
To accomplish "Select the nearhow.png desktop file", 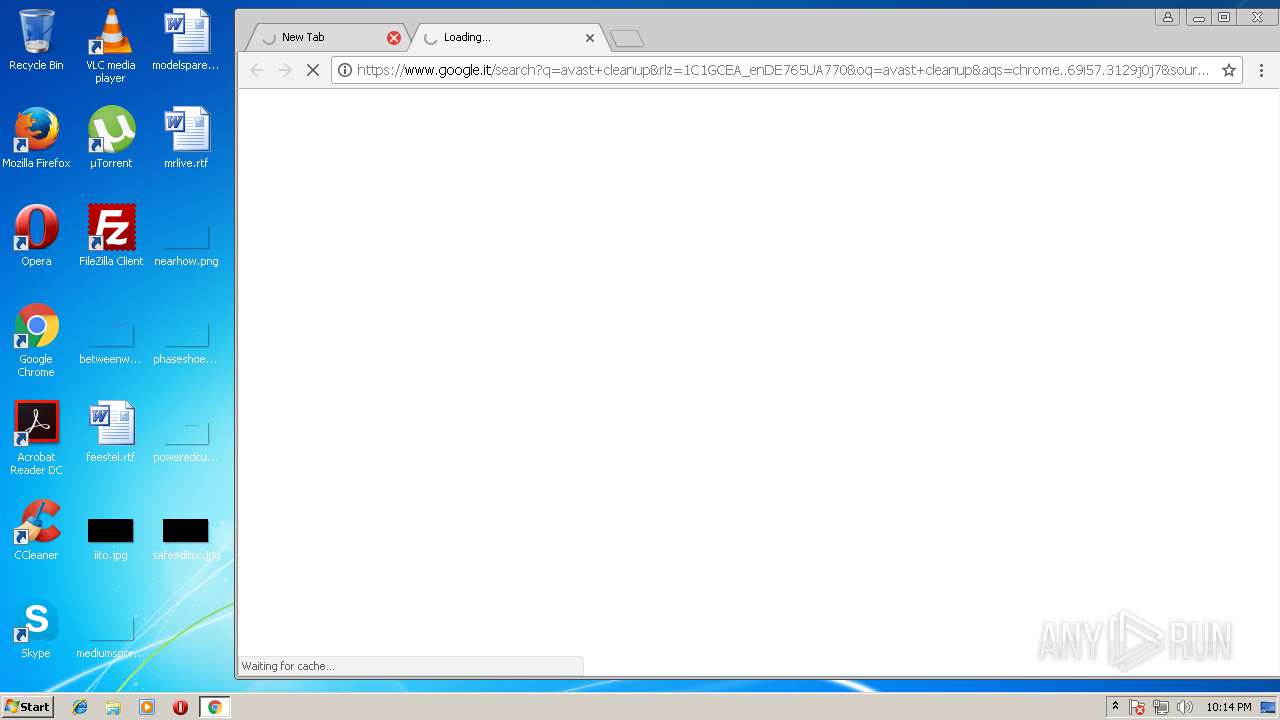I will pos(185,246).
